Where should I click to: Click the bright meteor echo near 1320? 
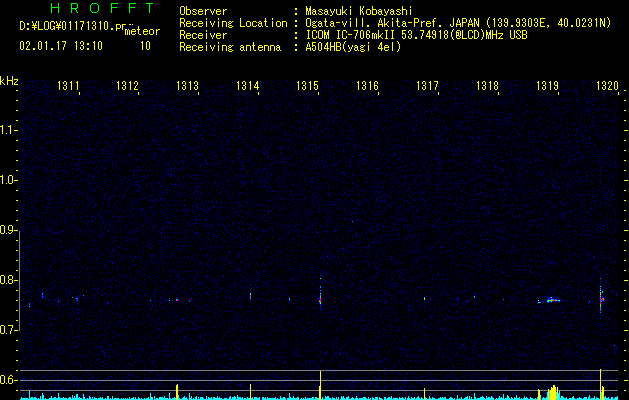(x=601, y=298)
